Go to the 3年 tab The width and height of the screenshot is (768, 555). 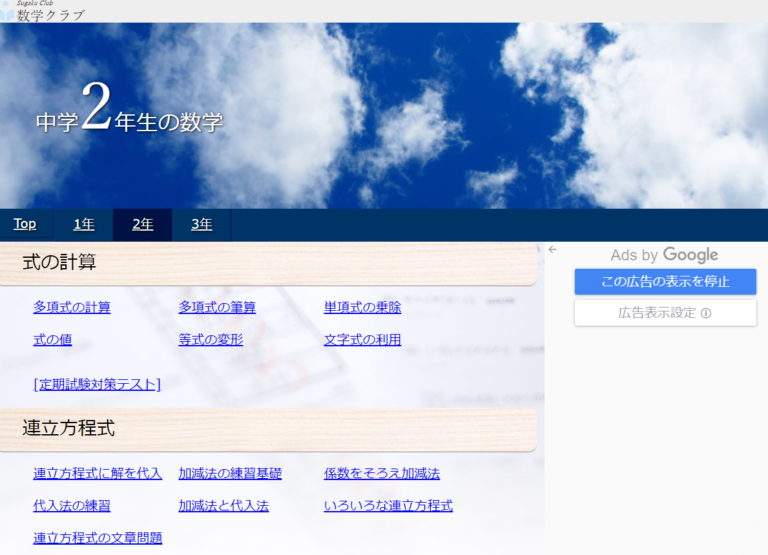pos(201,224)
